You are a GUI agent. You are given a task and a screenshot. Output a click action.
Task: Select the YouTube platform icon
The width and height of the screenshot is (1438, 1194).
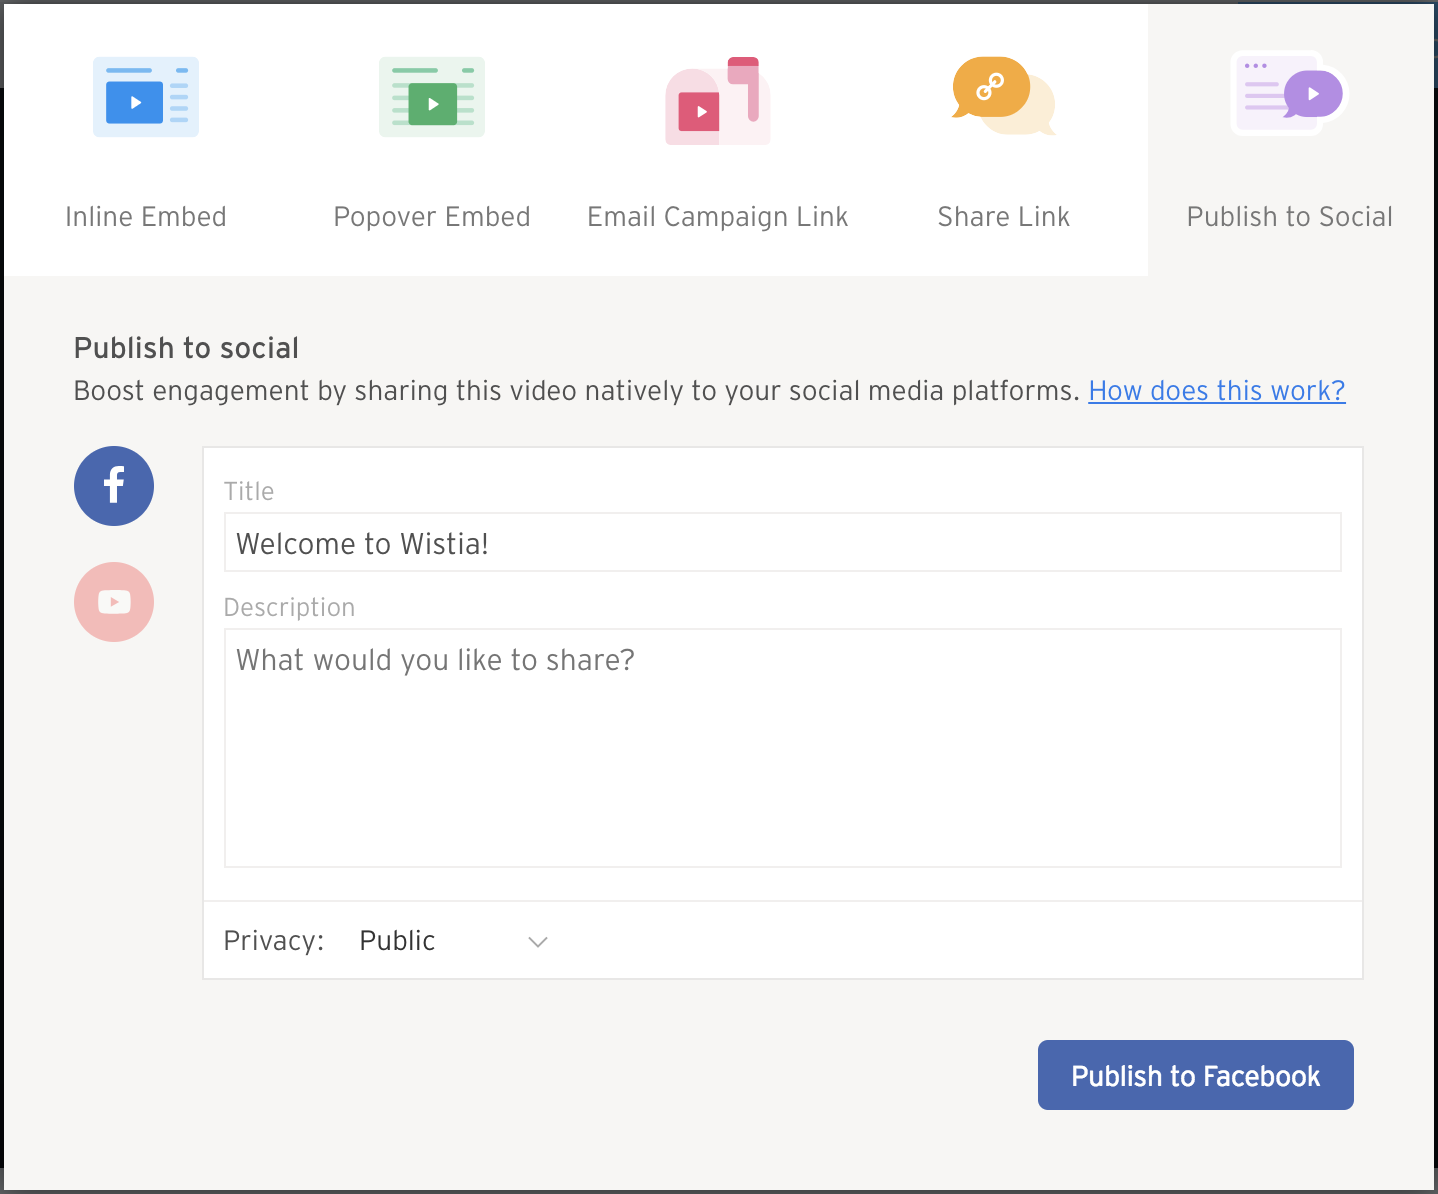tap(114, 602)
